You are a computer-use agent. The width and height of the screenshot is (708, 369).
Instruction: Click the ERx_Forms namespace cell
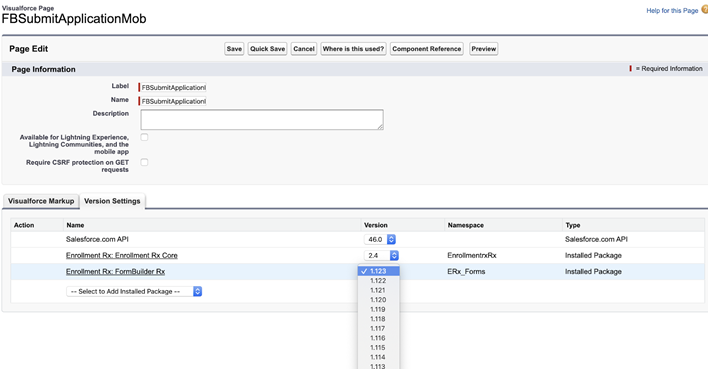466,271
